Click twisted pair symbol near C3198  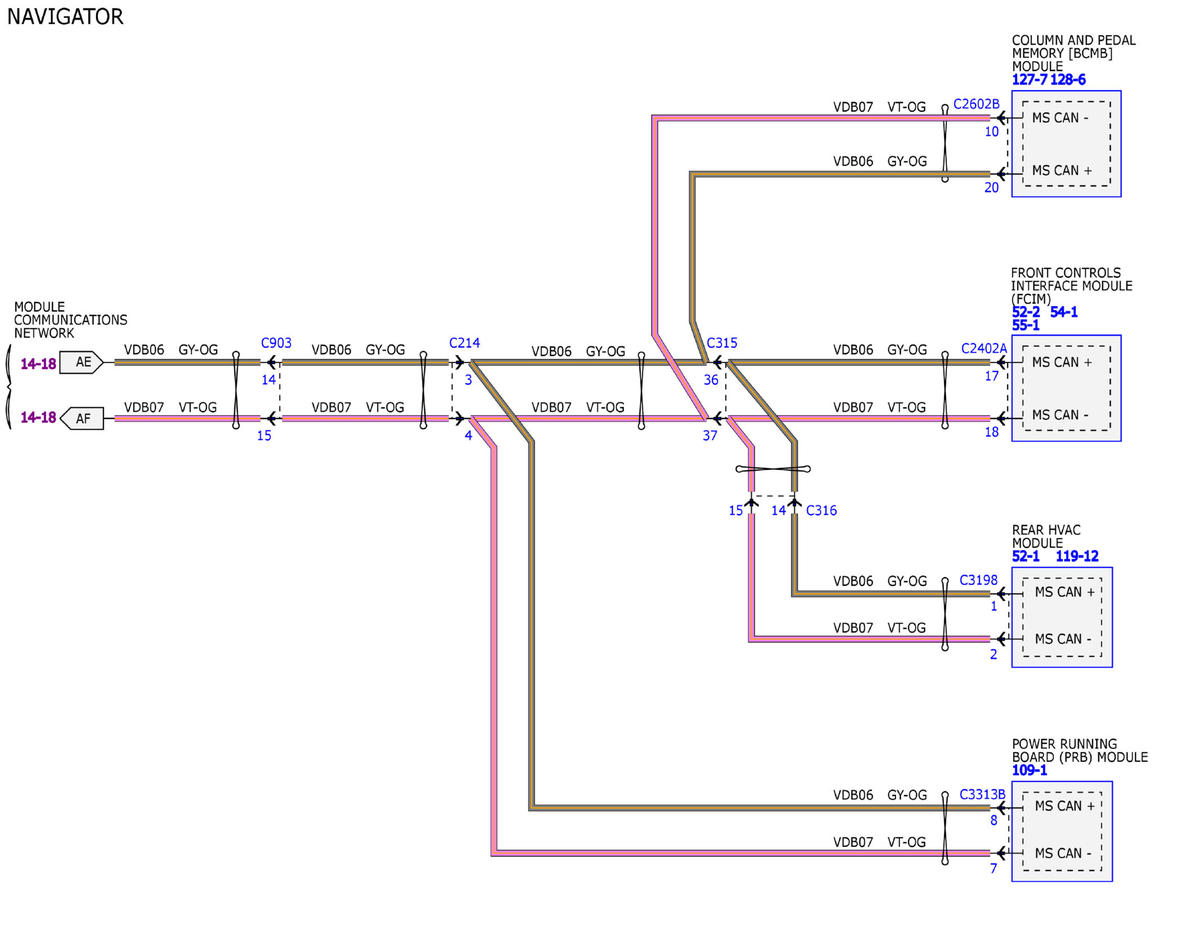pyautogui.click(x=945, y=616)
